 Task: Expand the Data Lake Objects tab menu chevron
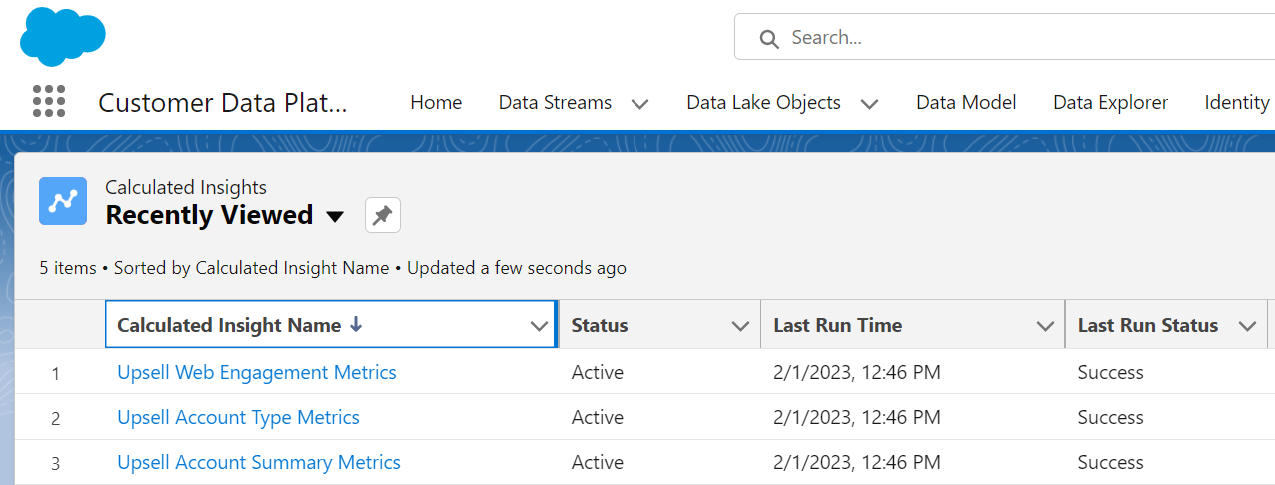[869, 103]
